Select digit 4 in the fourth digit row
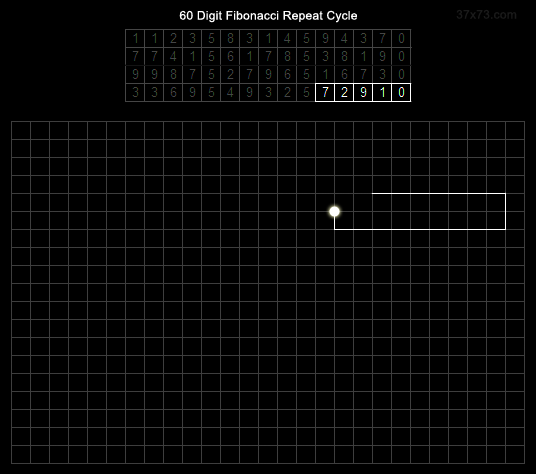The height and width of the screenshot is (474, 536). [230, 92]
